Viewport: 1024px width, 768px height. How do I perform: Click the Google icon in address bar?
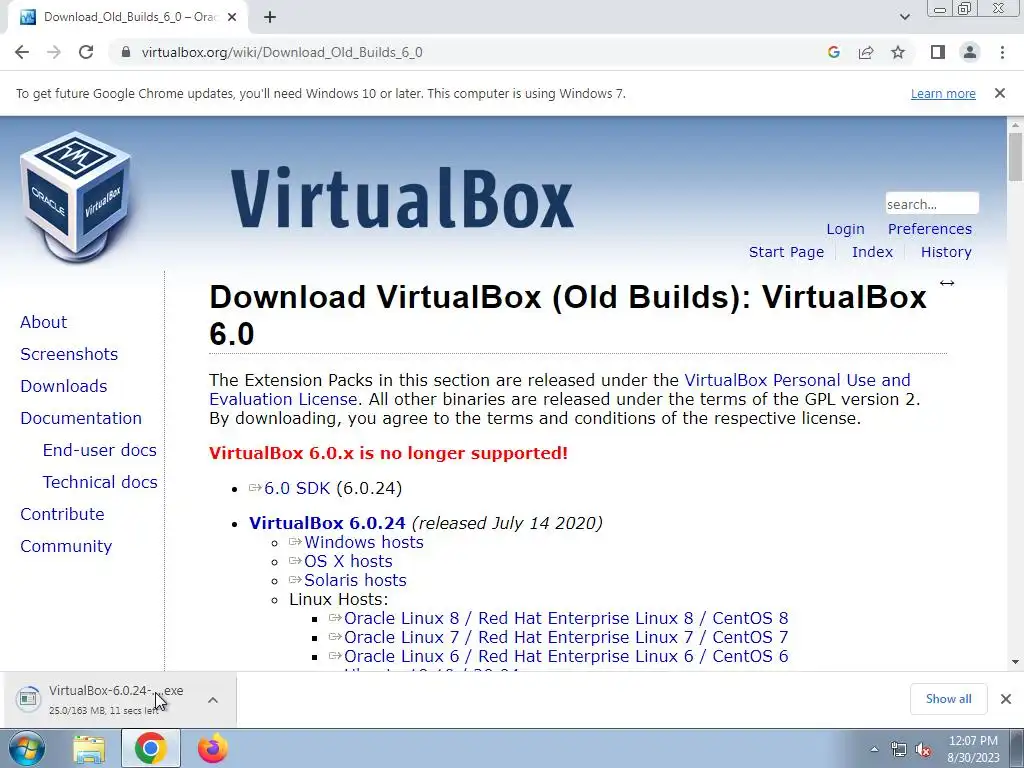pos(833,52)
